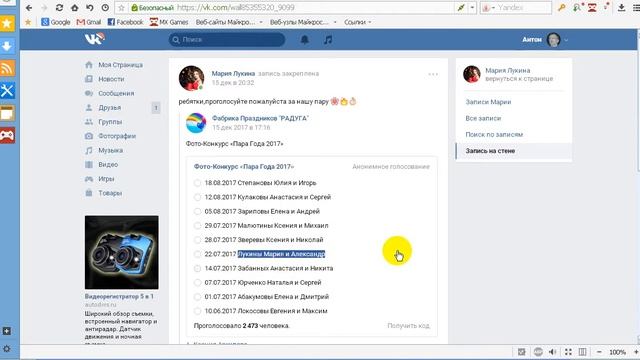Click the split view icon in status bar
Image resolution: width=640 pixels, height=360 pixels.
click(x=582, y=352)
